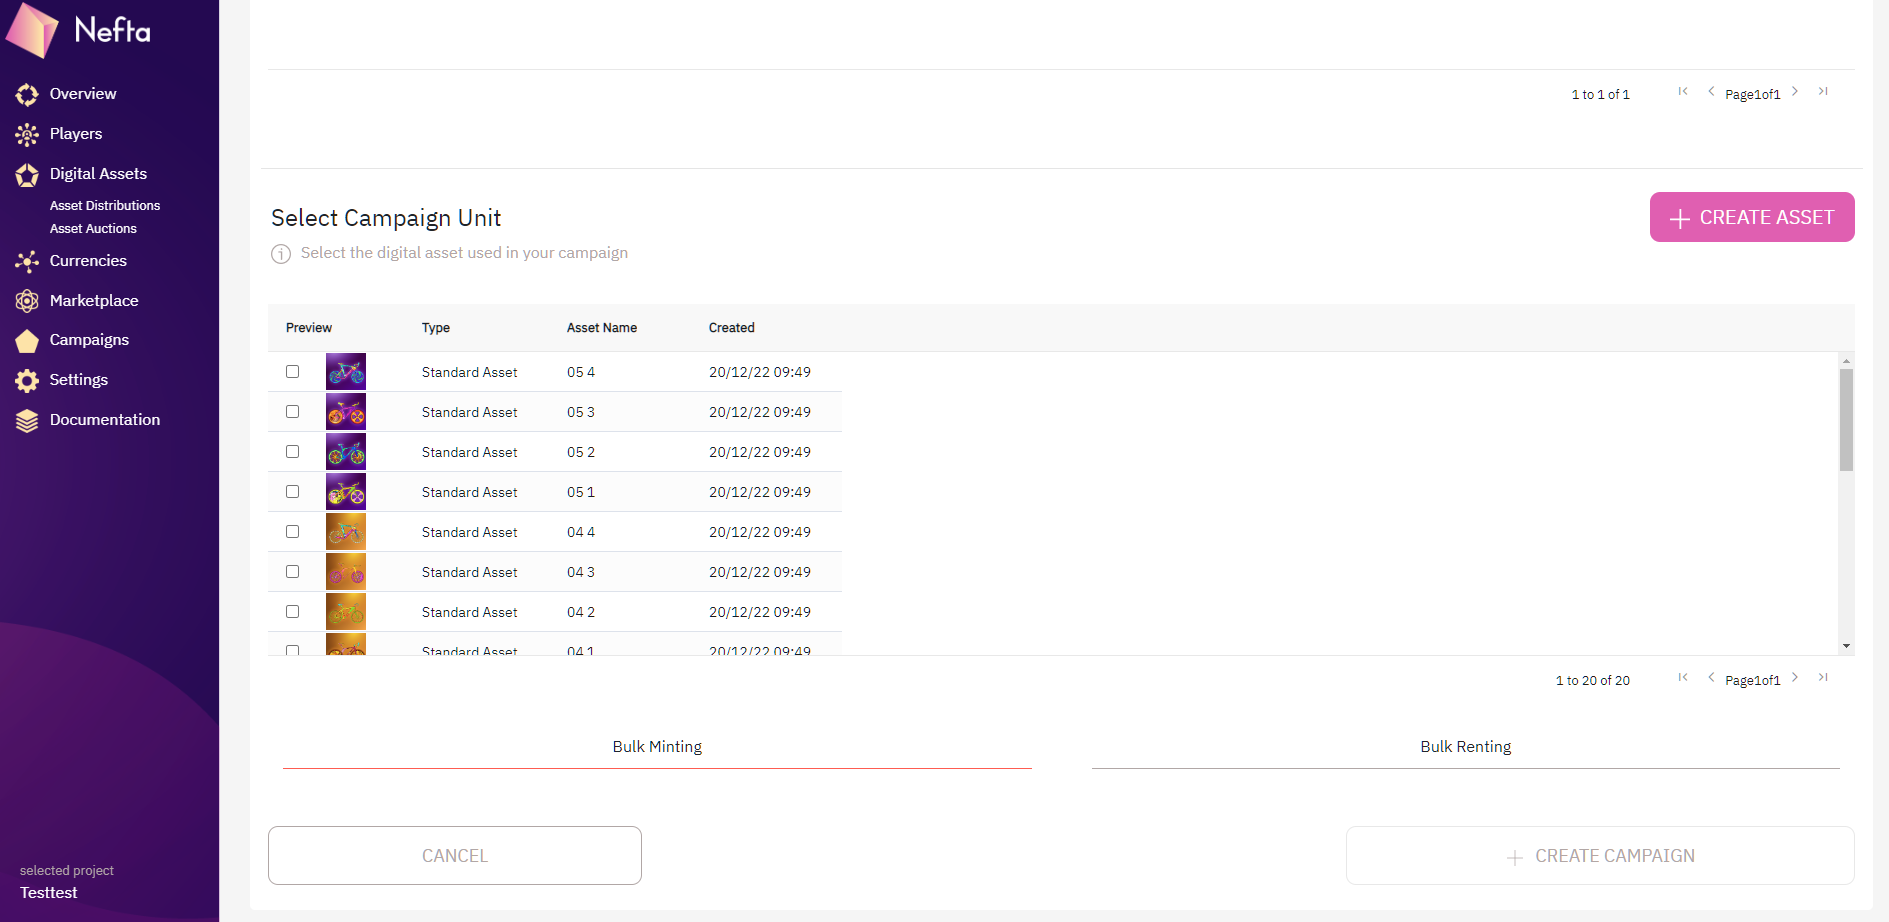Open the 05 3 bike thumbnail
The image size is (1889, 922).
346,412
